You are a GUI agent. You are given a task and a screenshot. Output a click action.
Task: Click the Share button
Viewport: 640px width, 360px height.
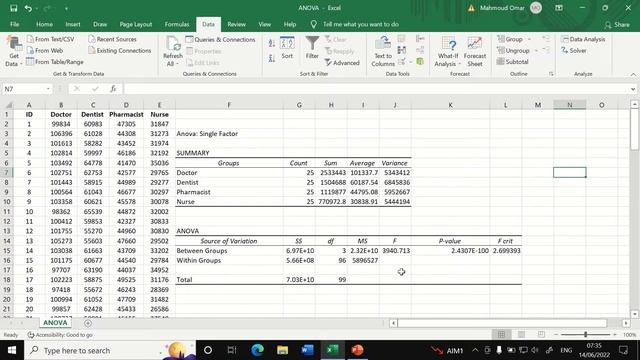pyautogui.click(x=617, y=25)
